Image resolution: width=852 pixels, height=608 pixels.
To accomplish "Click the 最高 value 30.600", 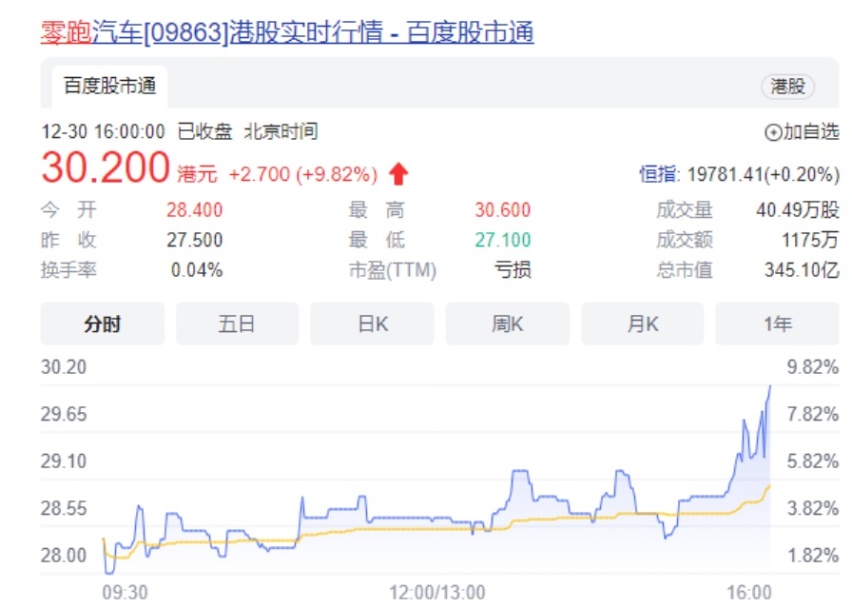I will (503, 210).
